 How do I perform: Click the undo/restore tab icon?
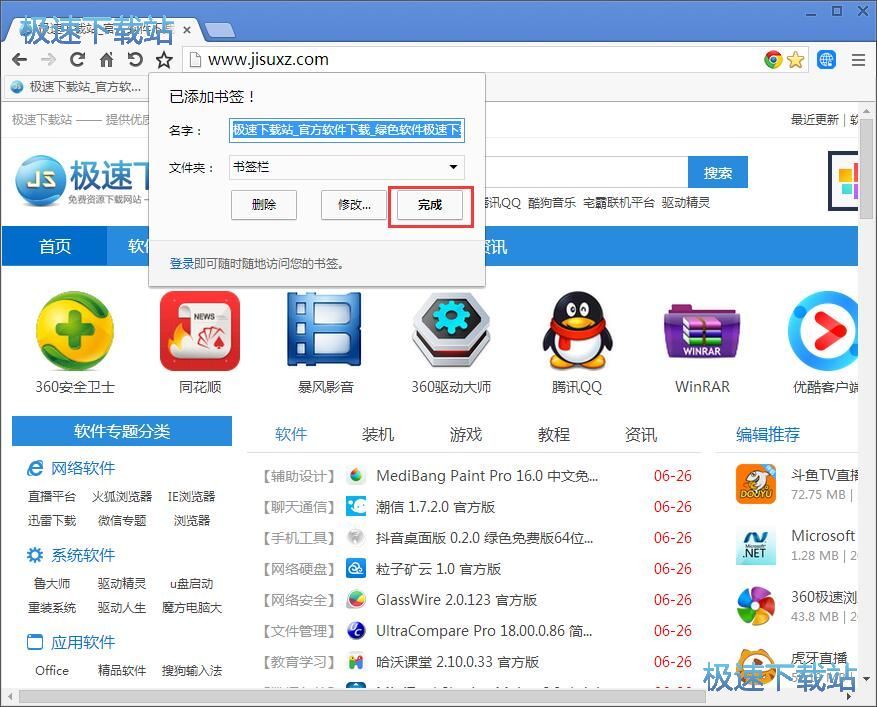pos(135,59)
